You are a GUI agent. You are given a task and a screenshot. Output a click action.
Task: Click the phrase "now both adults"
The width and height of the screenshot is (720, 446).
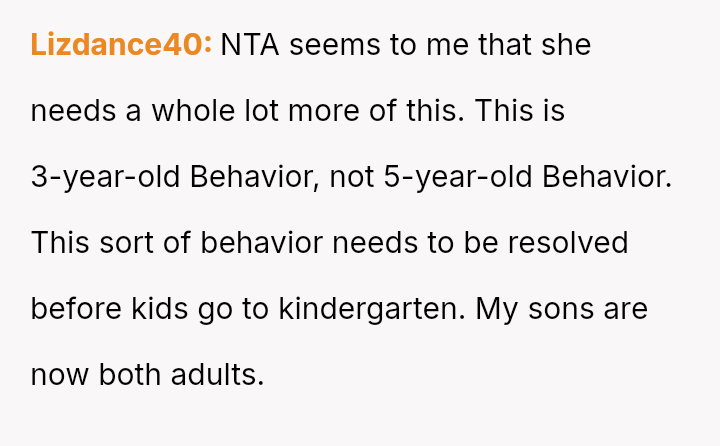(146, 375)
